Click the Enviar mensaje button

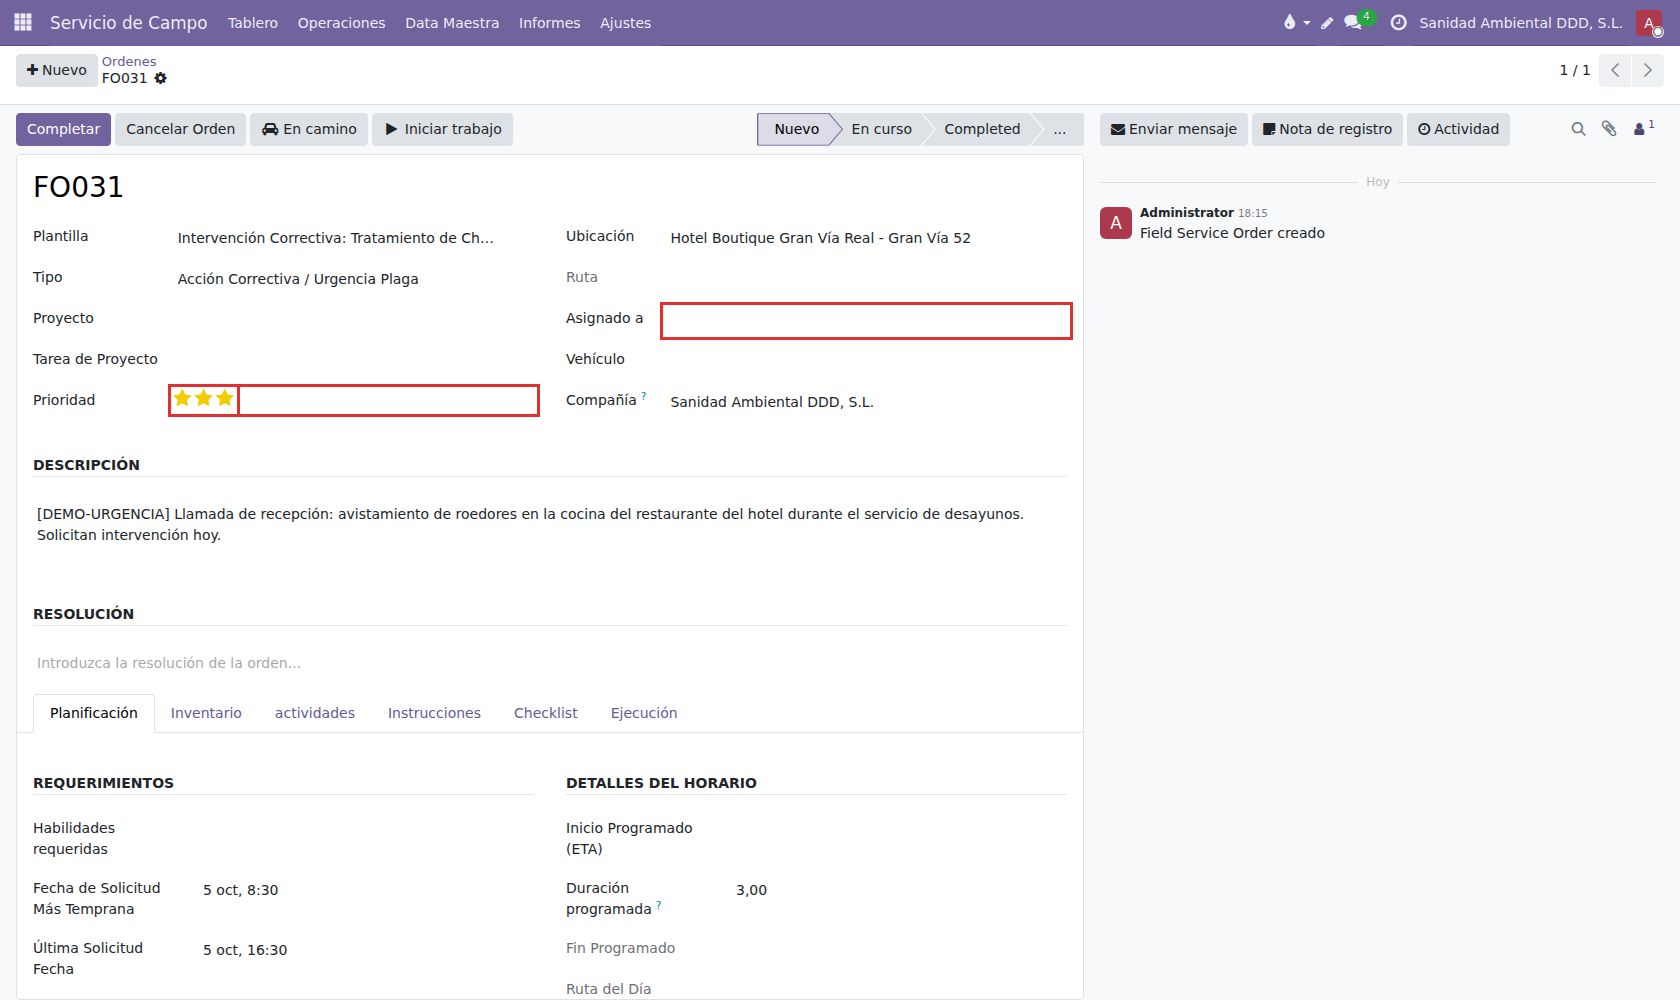point(1174,129)
